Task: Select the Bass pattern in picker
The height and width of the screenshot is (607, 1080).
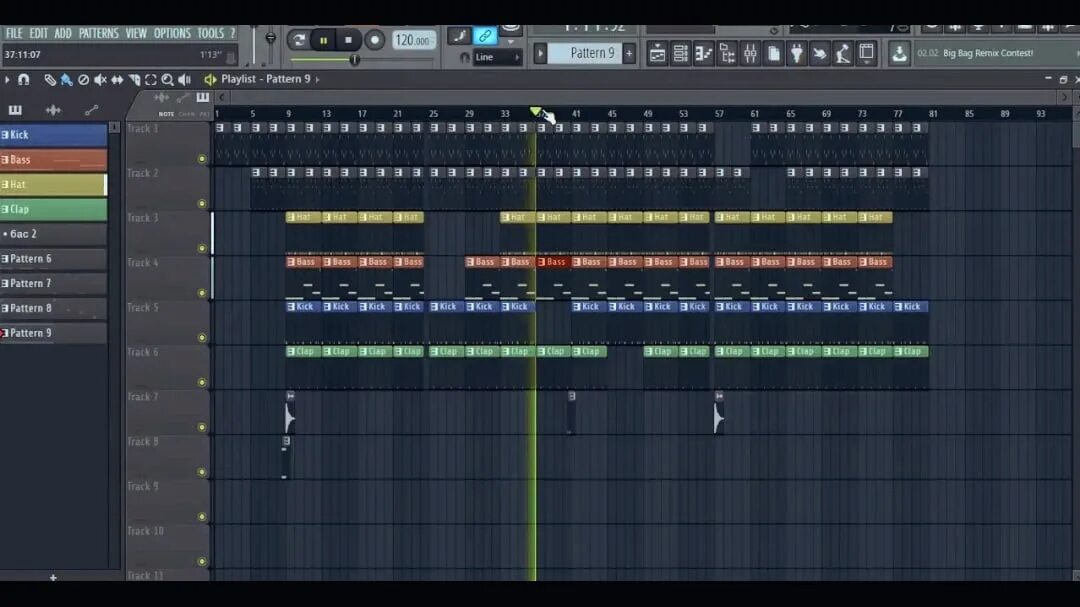Action: click(54, 160)
